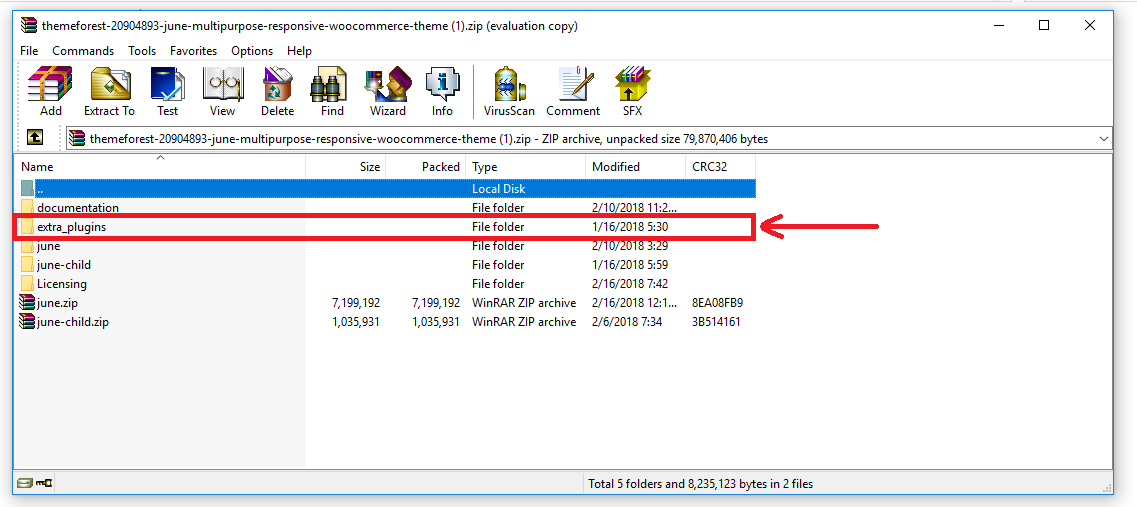The image size is (1137, 507).
Task: Click CRC32 value 3B514161
Action: pyautogui.click(x=716, y=321)
